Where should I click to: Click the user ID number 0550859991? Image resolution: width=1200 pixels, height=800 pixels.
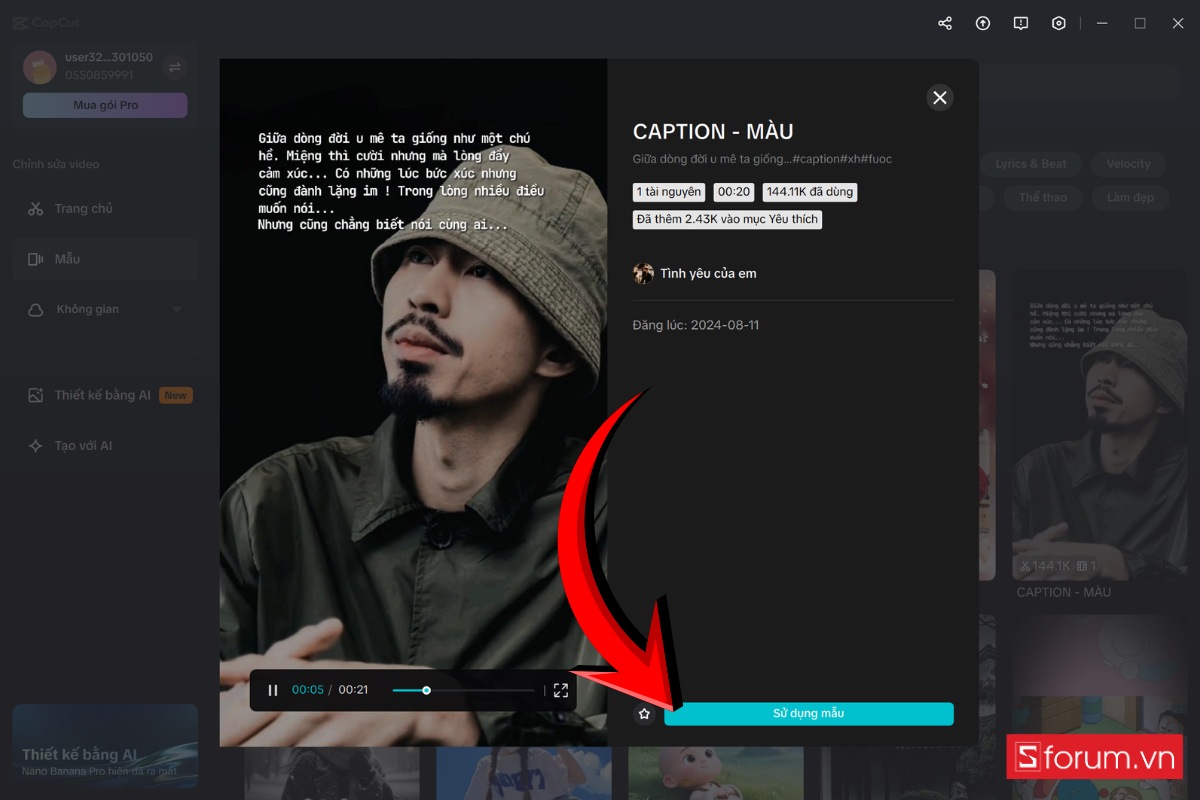click(100, 75)
